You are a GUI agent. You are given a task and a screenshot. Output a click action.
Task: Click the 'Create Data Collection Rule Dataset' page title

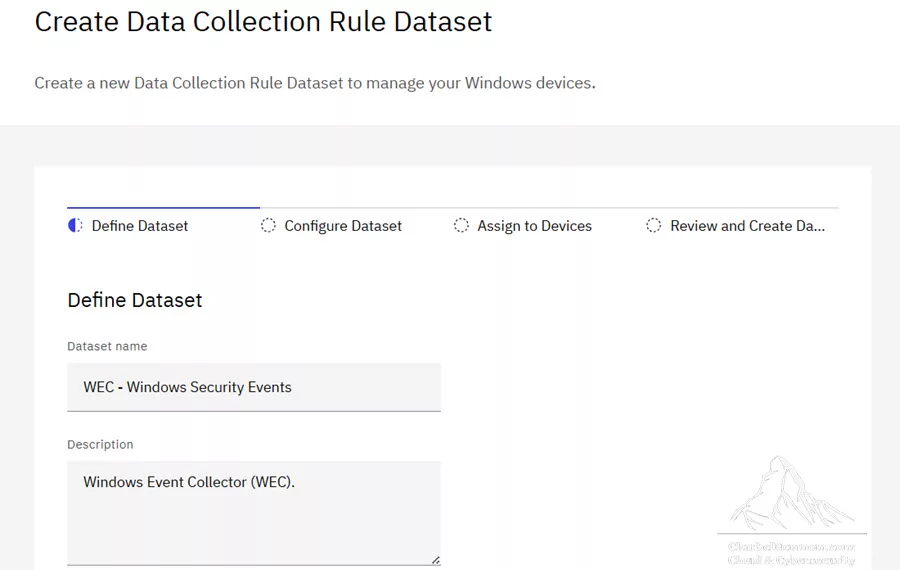coord(263,22)
